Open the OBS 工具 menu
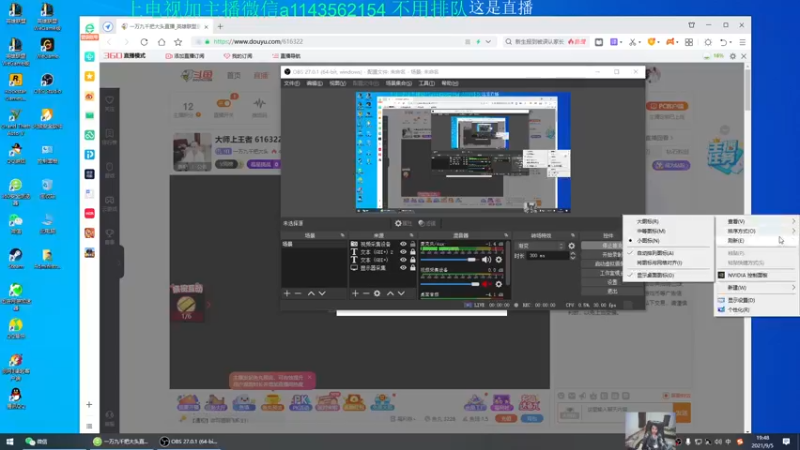This screenshot has width=800, height=450. click(x=427, y=83)
